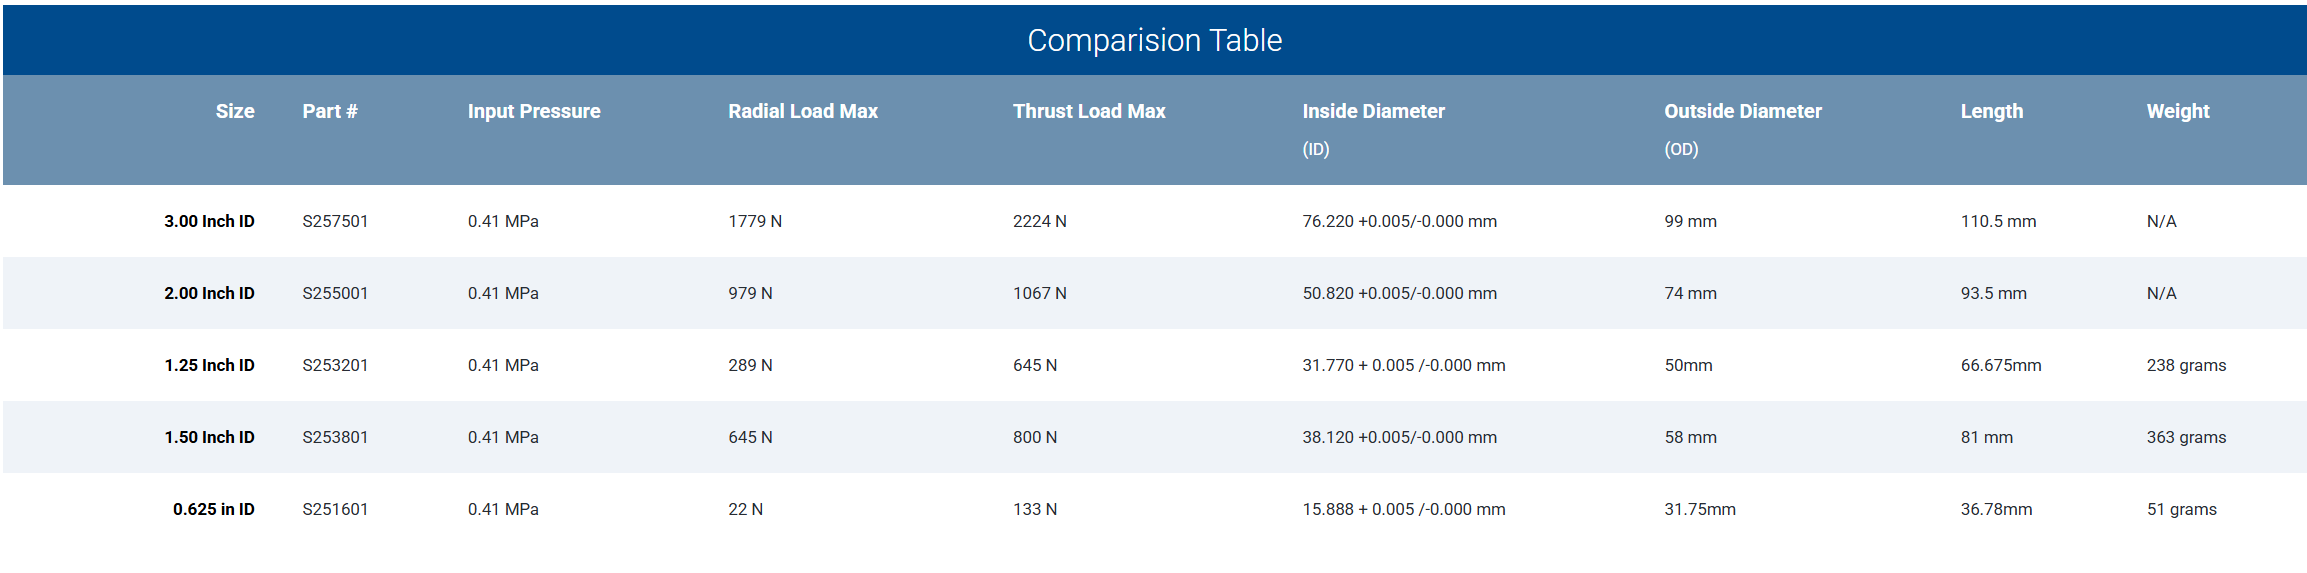Image resolution: width=2307 pixels, height=573 pixels.
Task: Select the 1779 N radial load value
Action: tap(755, 221)
